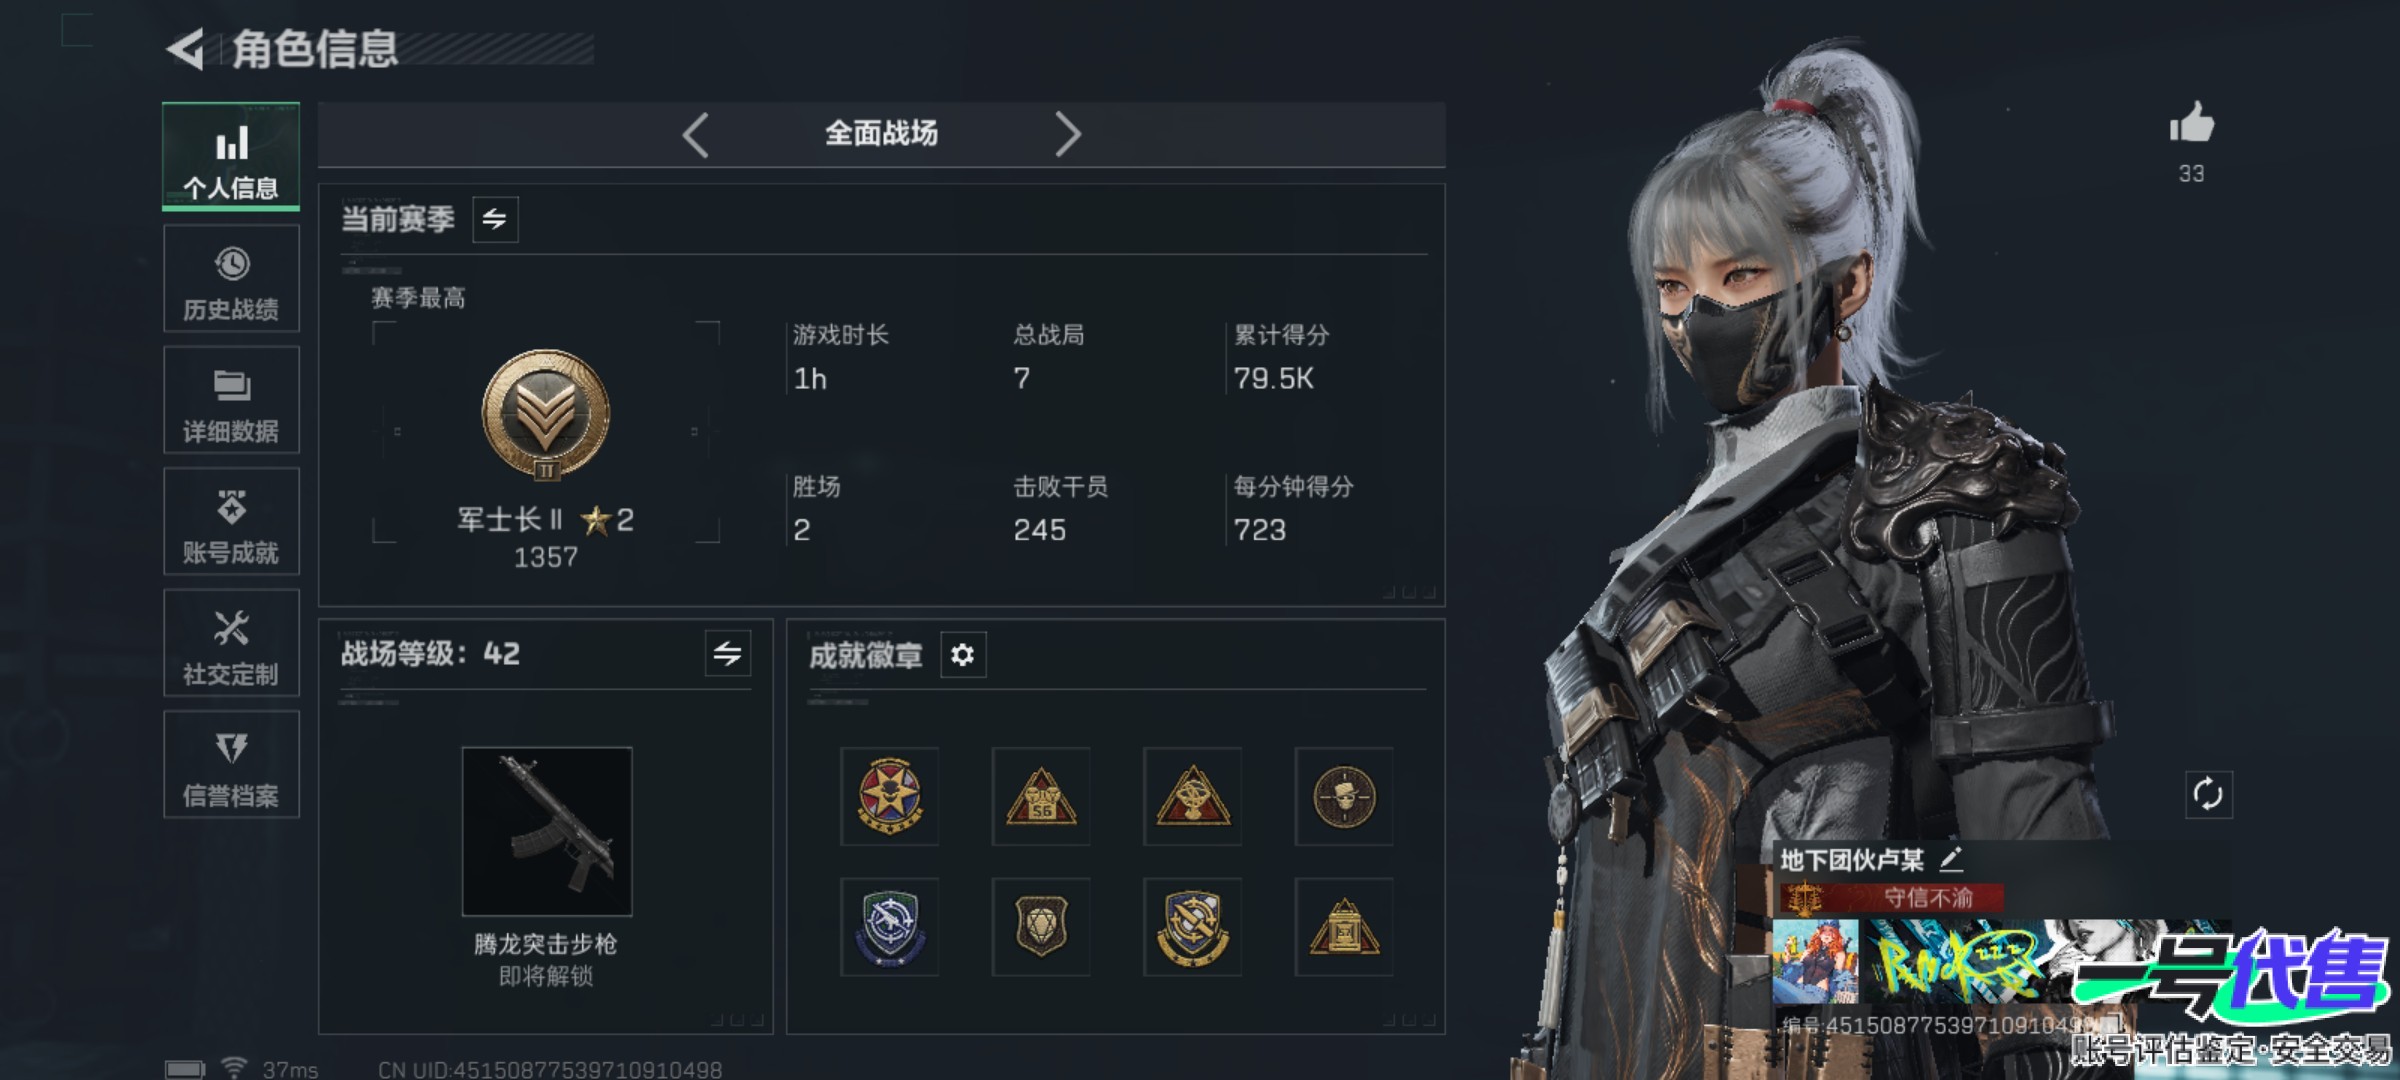Select the red star achievement badge

(x=889, y=797)
